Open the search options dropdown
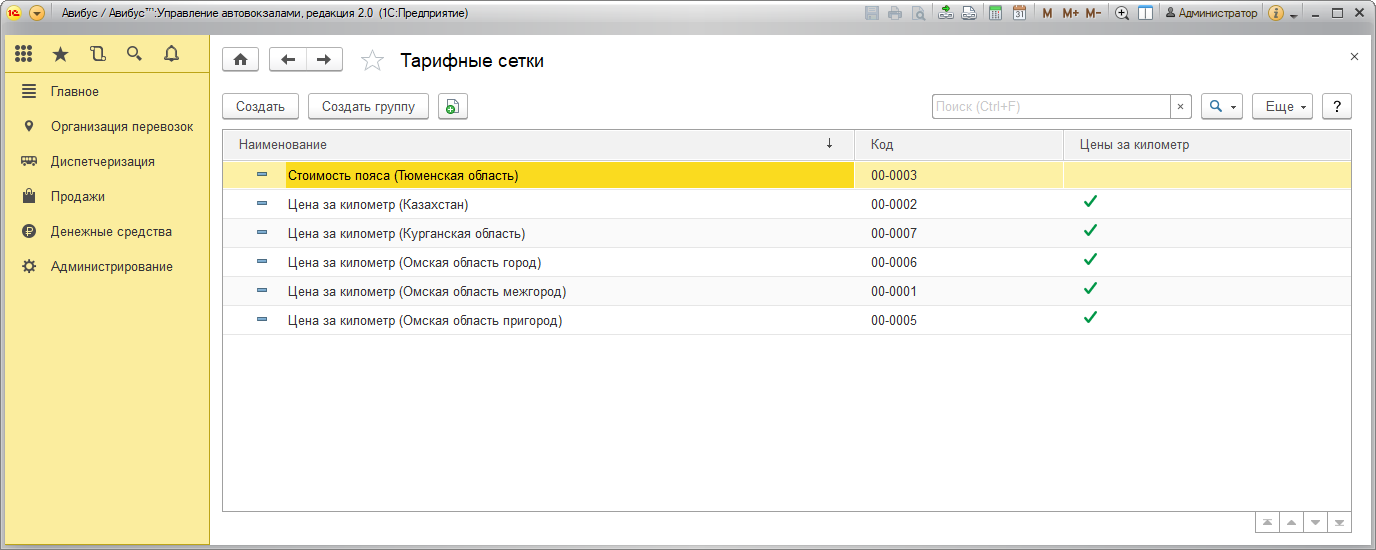Image resolution: width=1376 pixels, height=550 pixels. coord(1222,107)
